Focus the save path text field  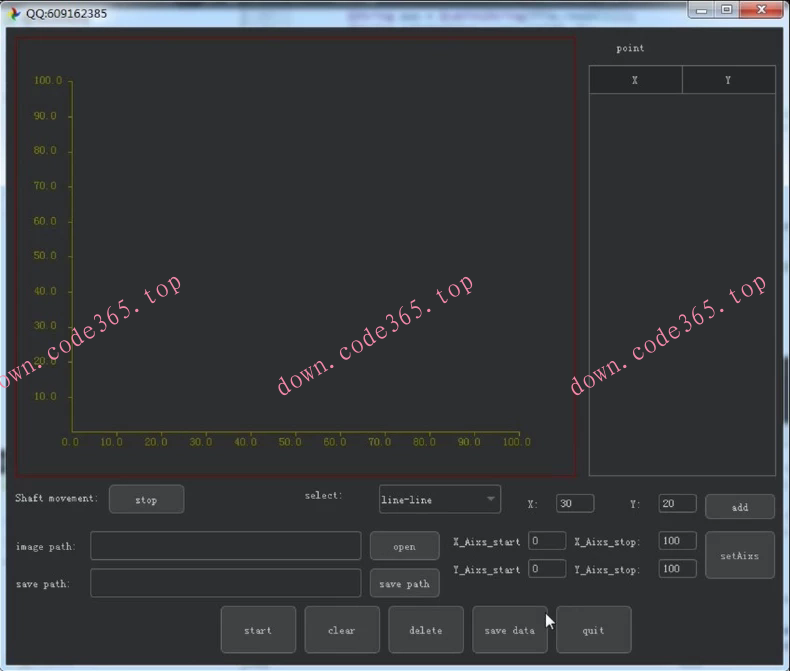point(225,583)
